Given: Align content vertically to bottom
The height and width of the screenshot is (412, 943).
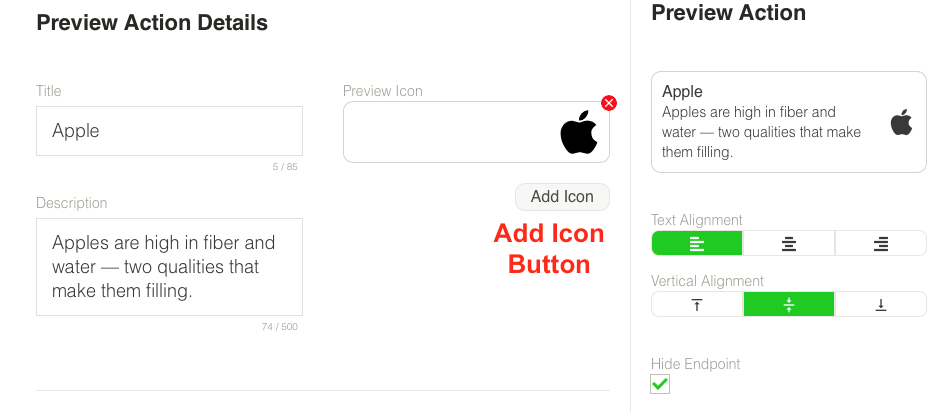Looking at the screenshot, I should click(x=881, y=305).
